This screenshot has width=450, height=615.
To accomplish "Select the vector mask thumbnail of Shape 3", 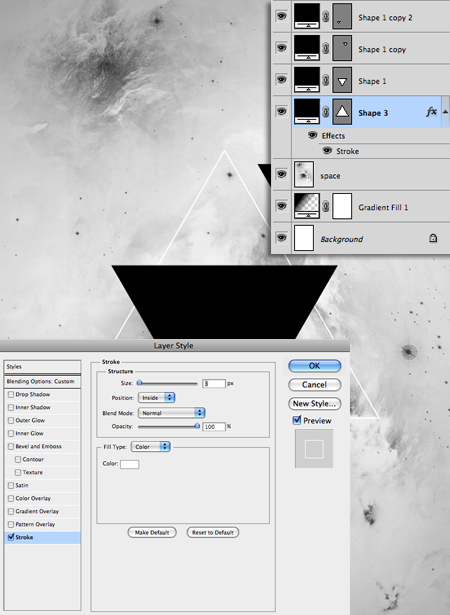I will pos(342,112).
